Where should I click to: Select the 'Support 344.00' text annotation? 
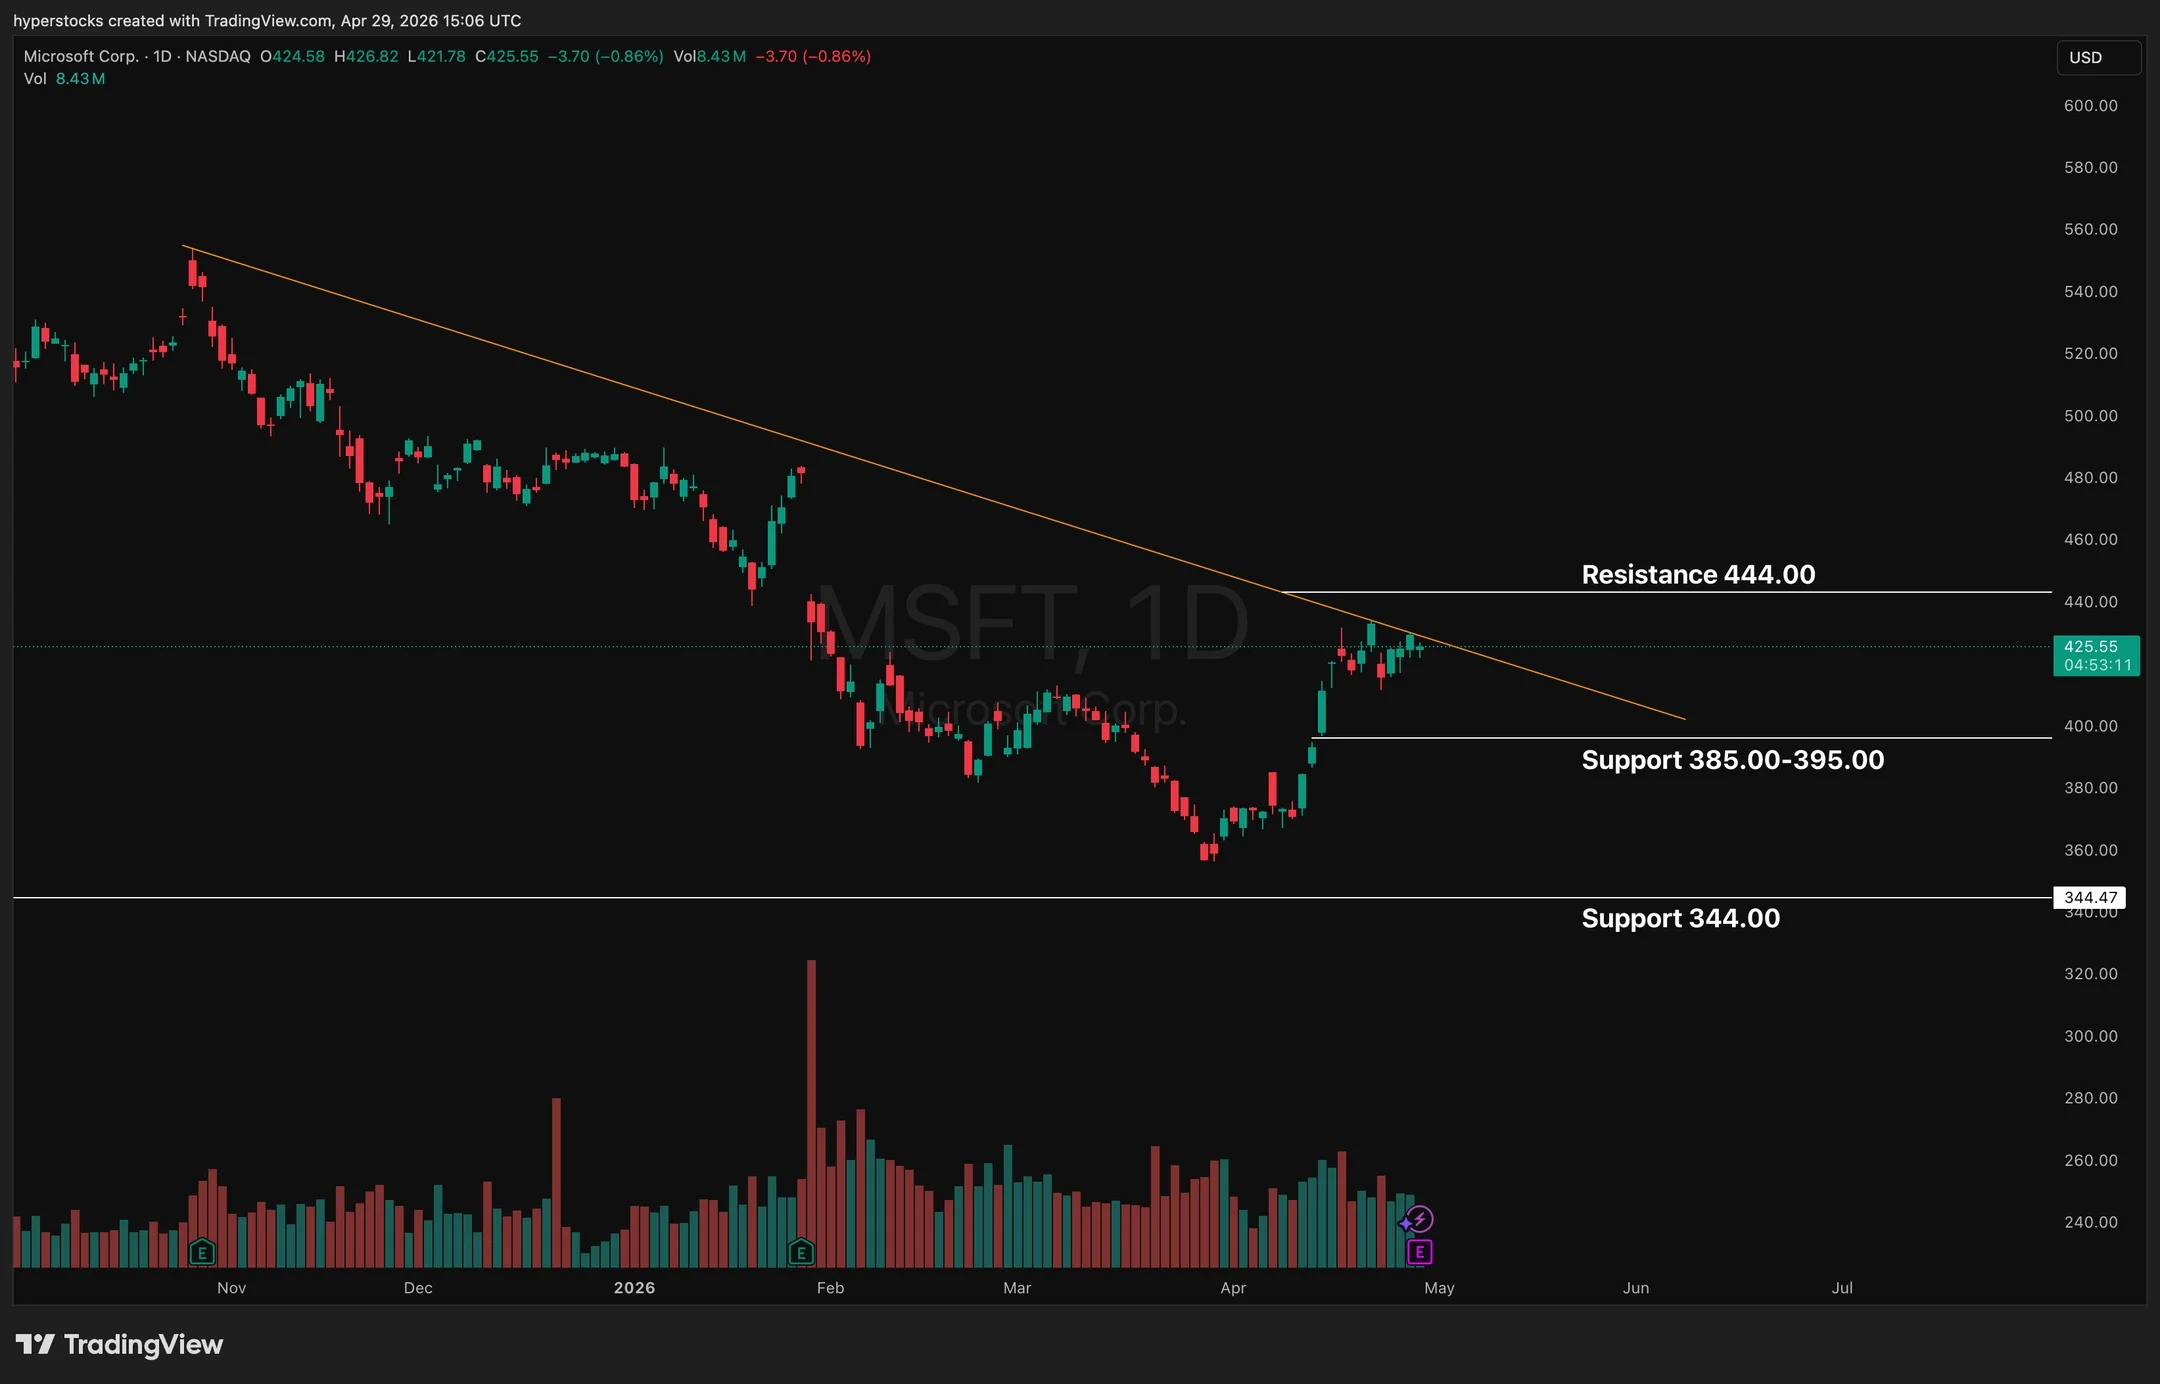click(x=1680, y=918)
